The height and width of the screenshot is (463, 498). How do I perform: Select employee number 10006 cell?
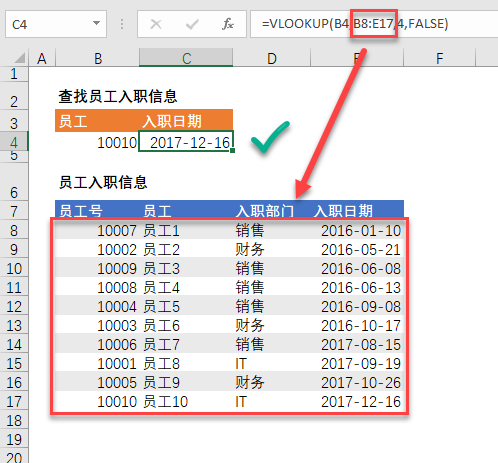(x=97, y=344)
